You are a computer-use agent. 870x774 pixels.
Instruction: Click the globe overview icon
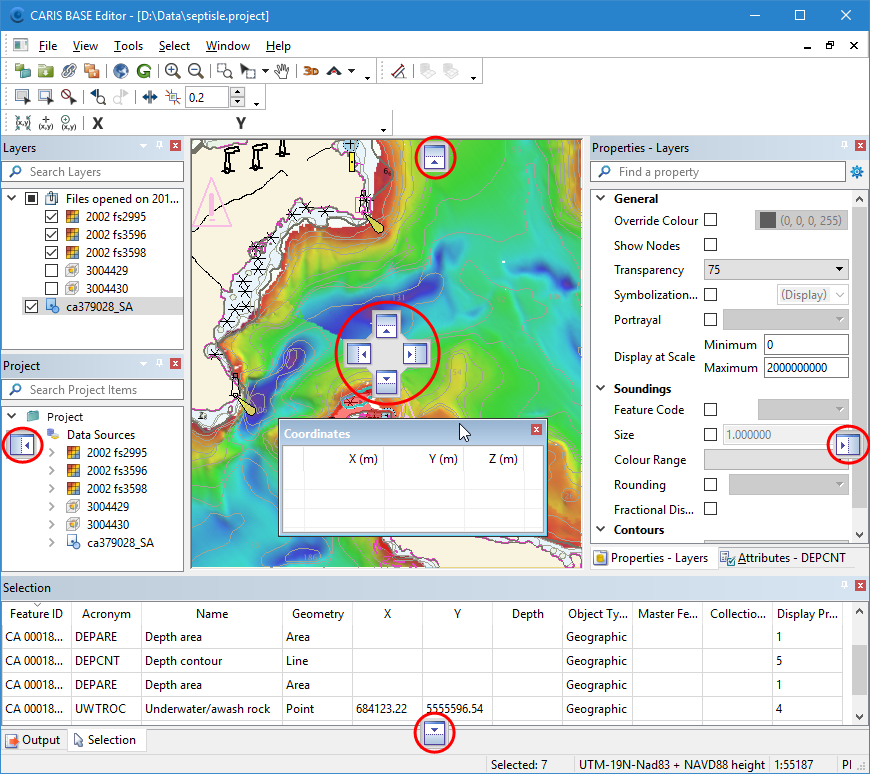(x=121, y=71)
